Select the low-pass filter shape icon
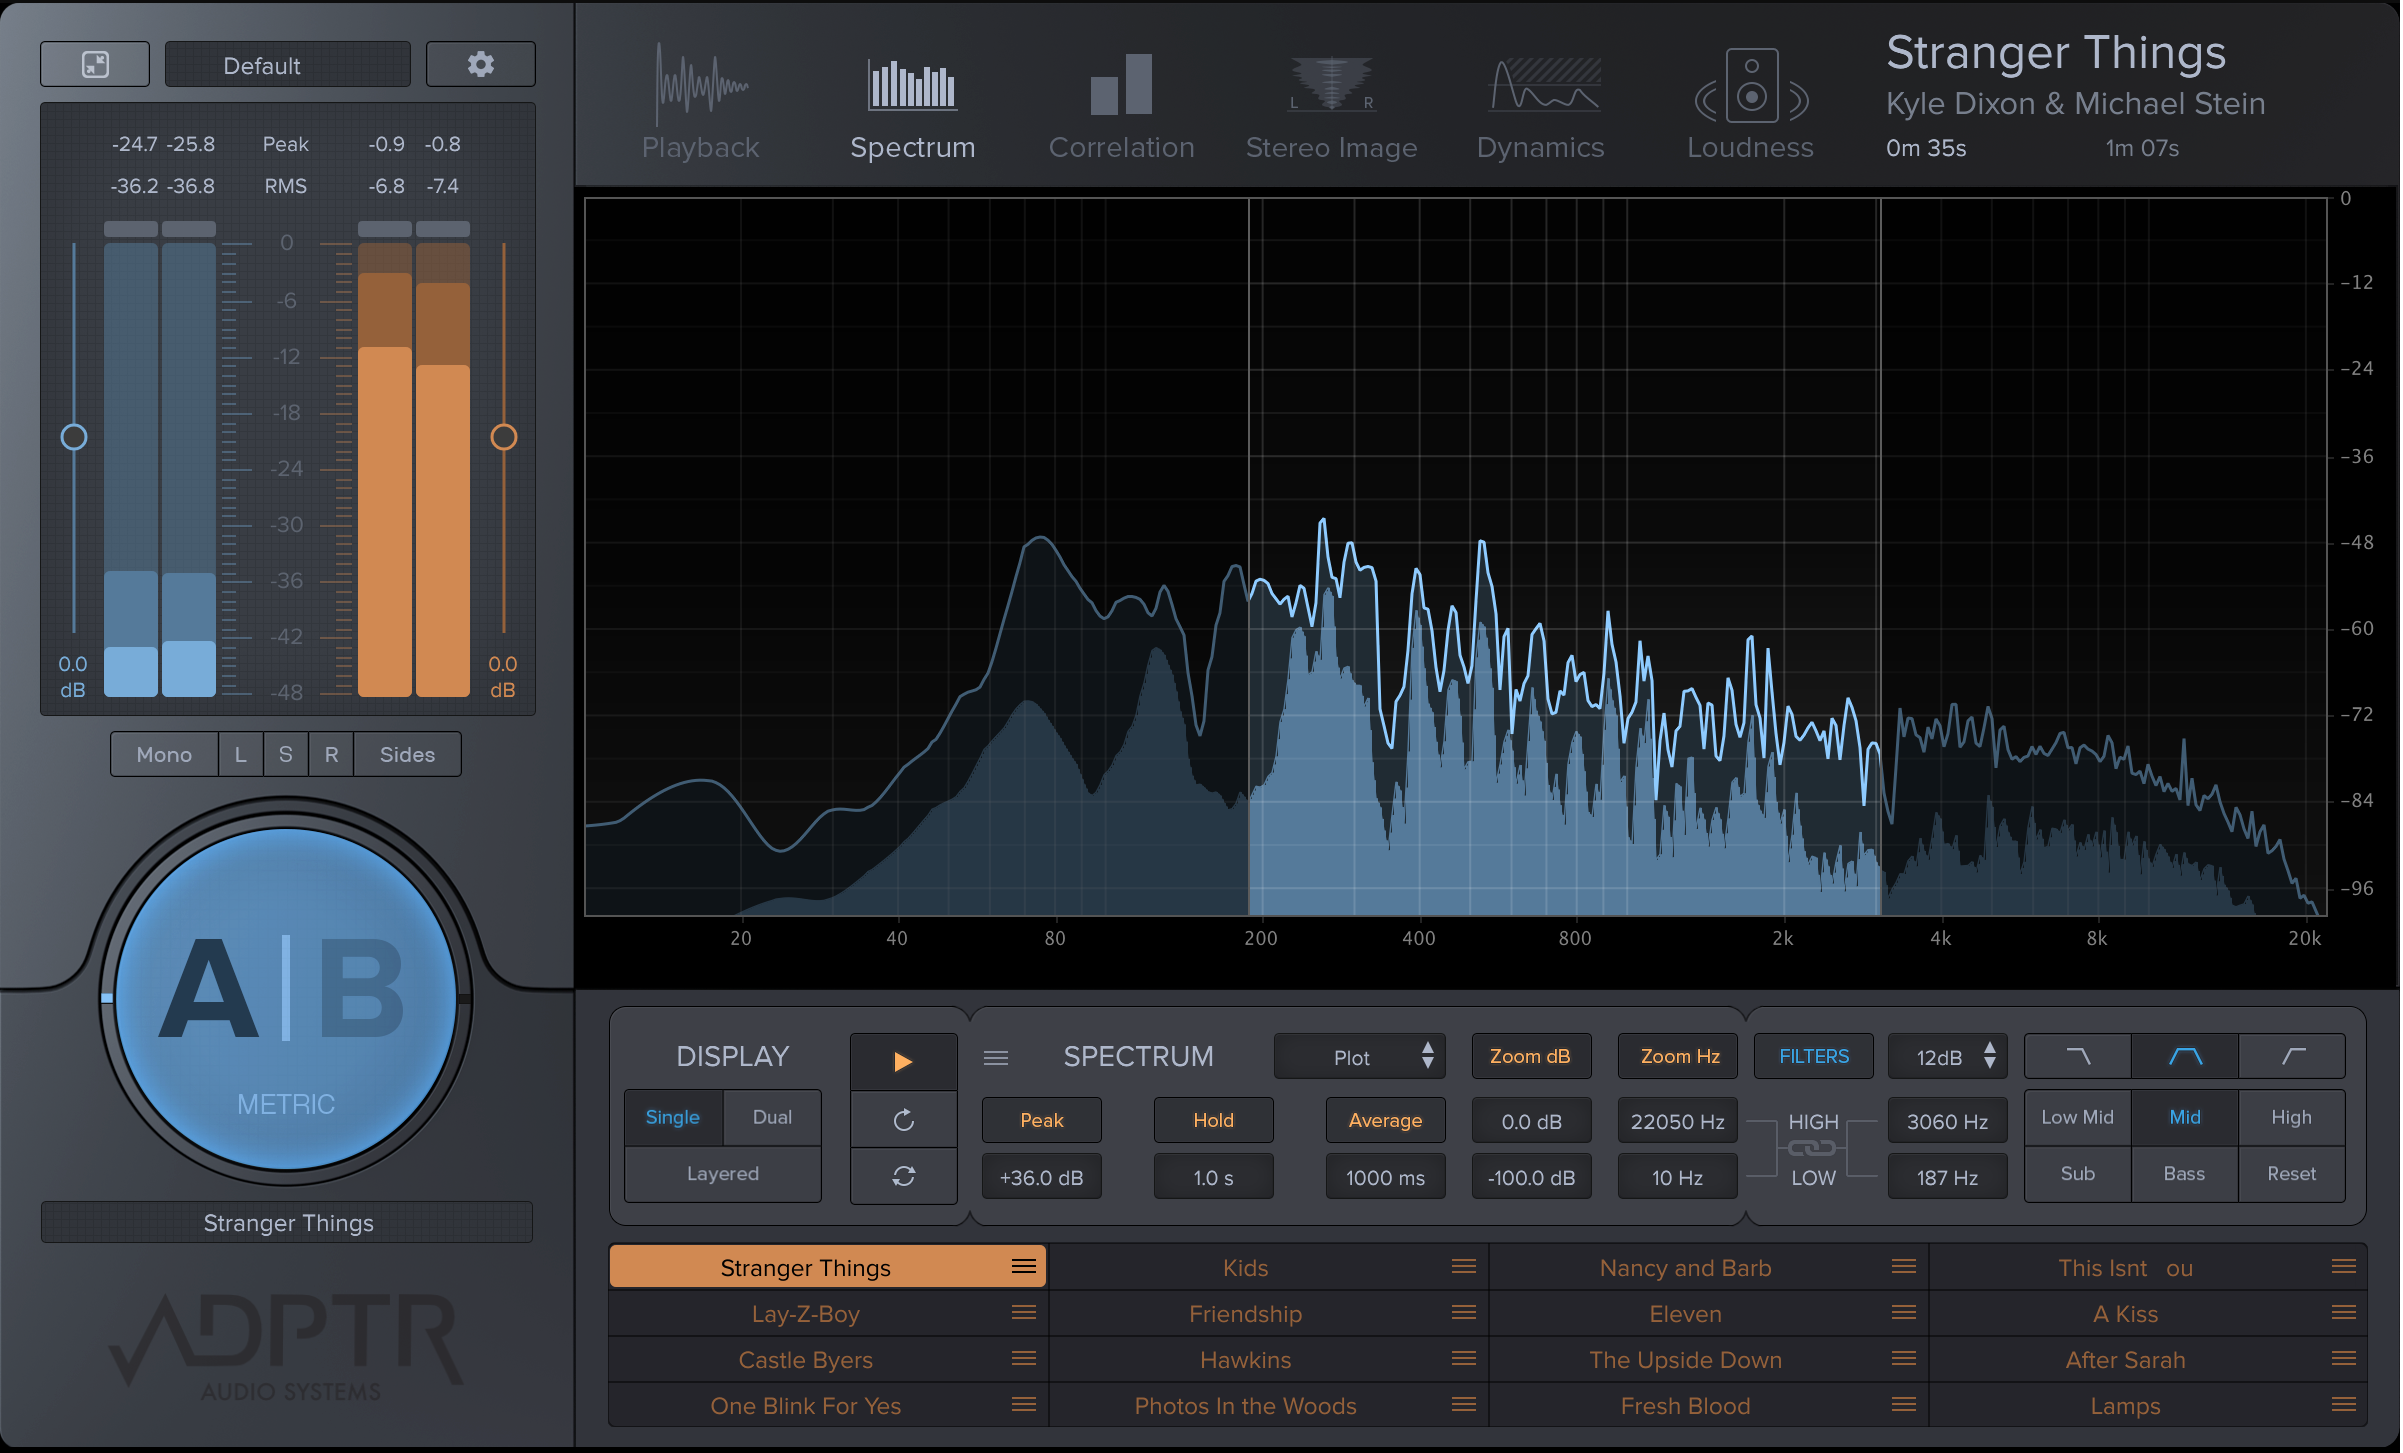This screenshot has width=2403, height=1453. tap(2078, 1057)
